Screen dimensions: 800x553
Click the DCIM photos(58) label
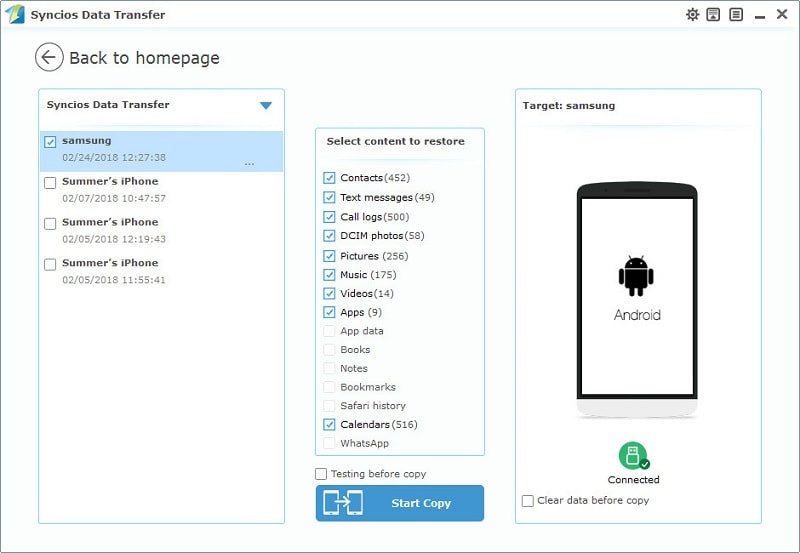pyautogui.click(x=382, y=236)
